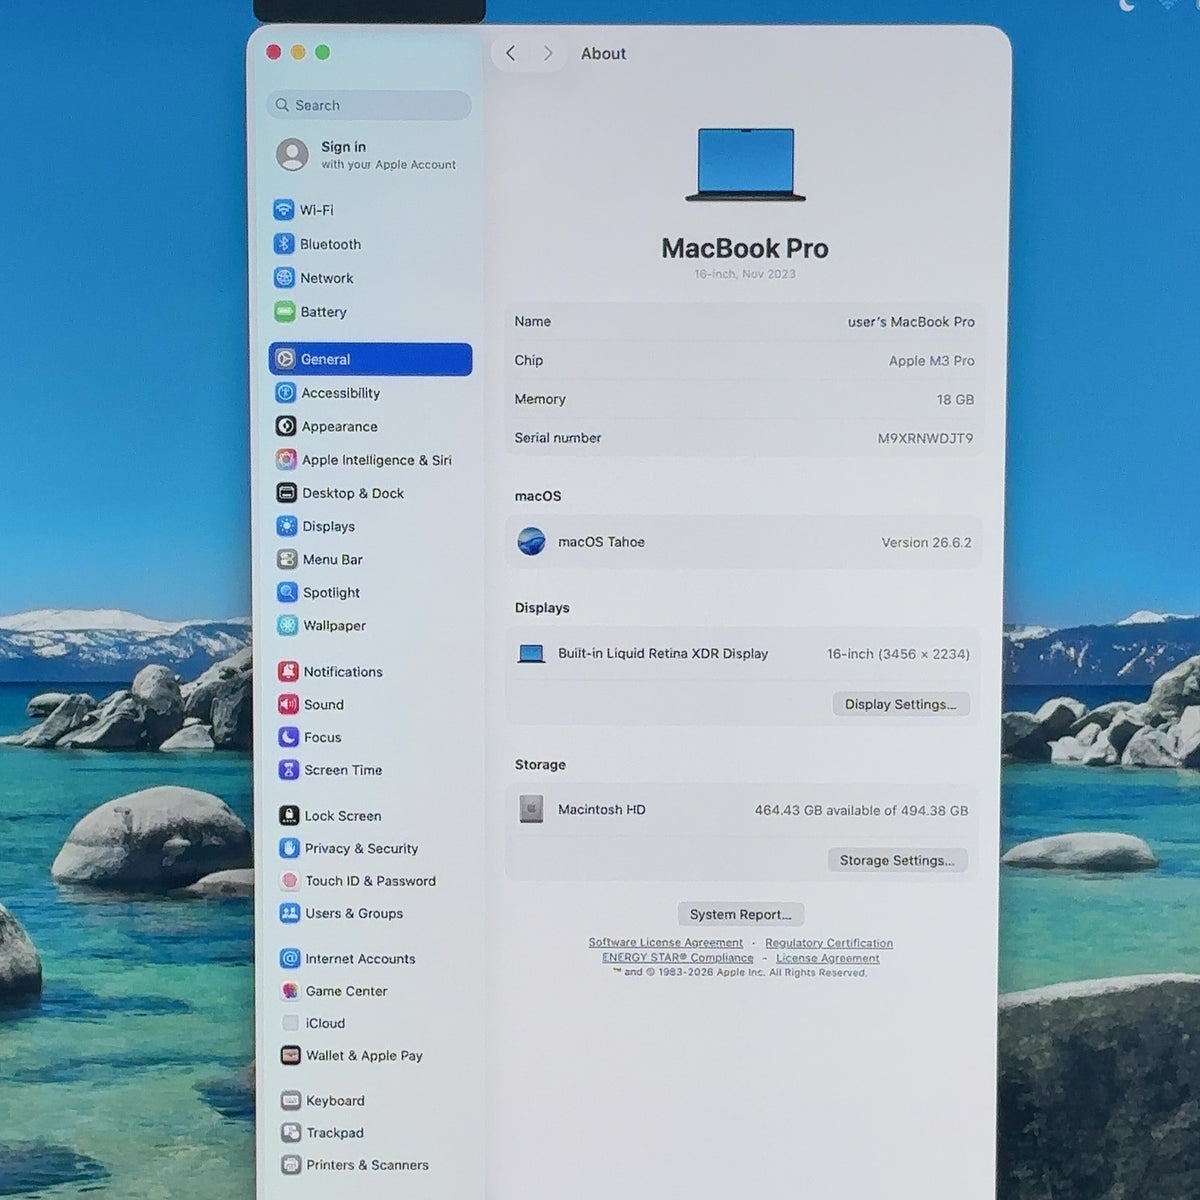The image size is (1200, 1200).
Task: Open Wi-Fi settings icon in sidebar
Action: pyautogui.click(x=284, y=210)
